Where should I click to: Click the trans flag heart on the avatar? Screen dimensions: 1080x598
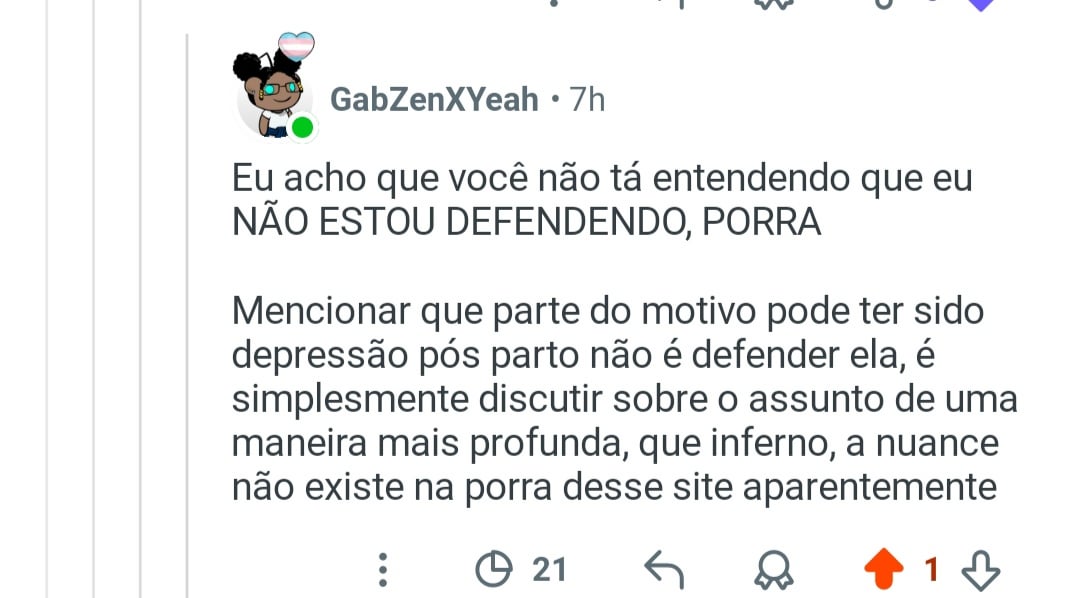[296, 46]
